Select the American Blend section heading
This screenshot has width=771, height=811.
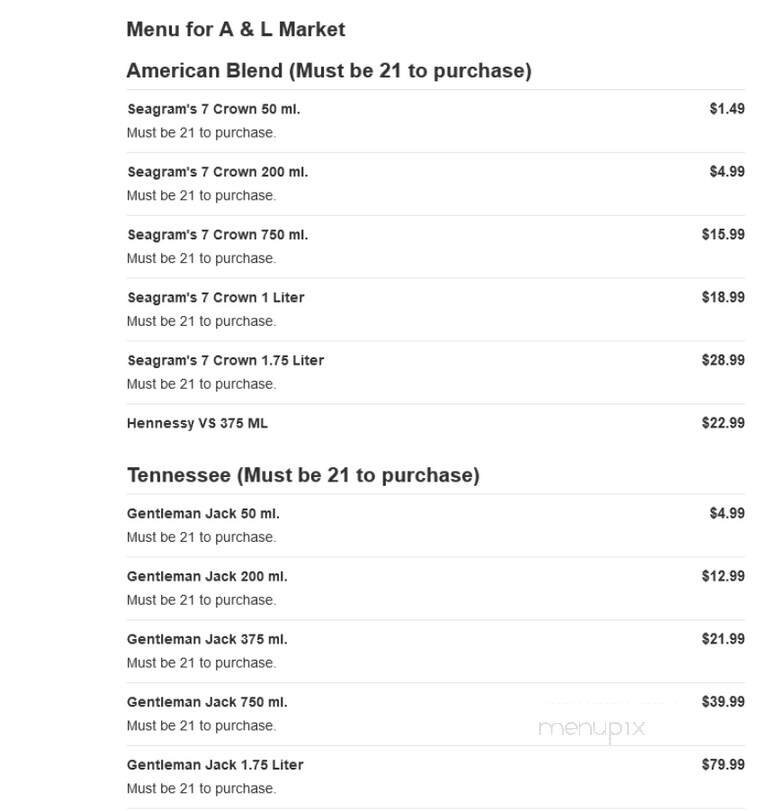click(x=328, y=70)
